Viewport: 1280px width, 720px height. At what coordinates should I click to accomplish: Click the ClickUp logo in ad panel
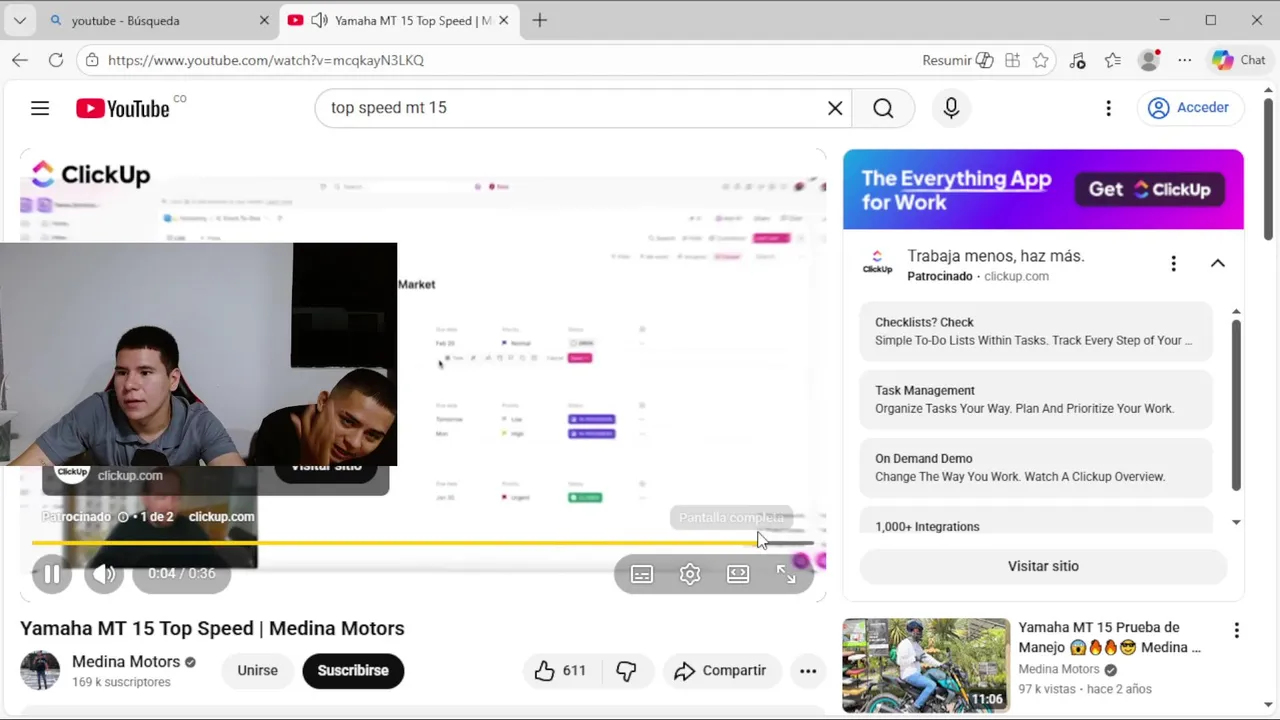coord(877,263)
